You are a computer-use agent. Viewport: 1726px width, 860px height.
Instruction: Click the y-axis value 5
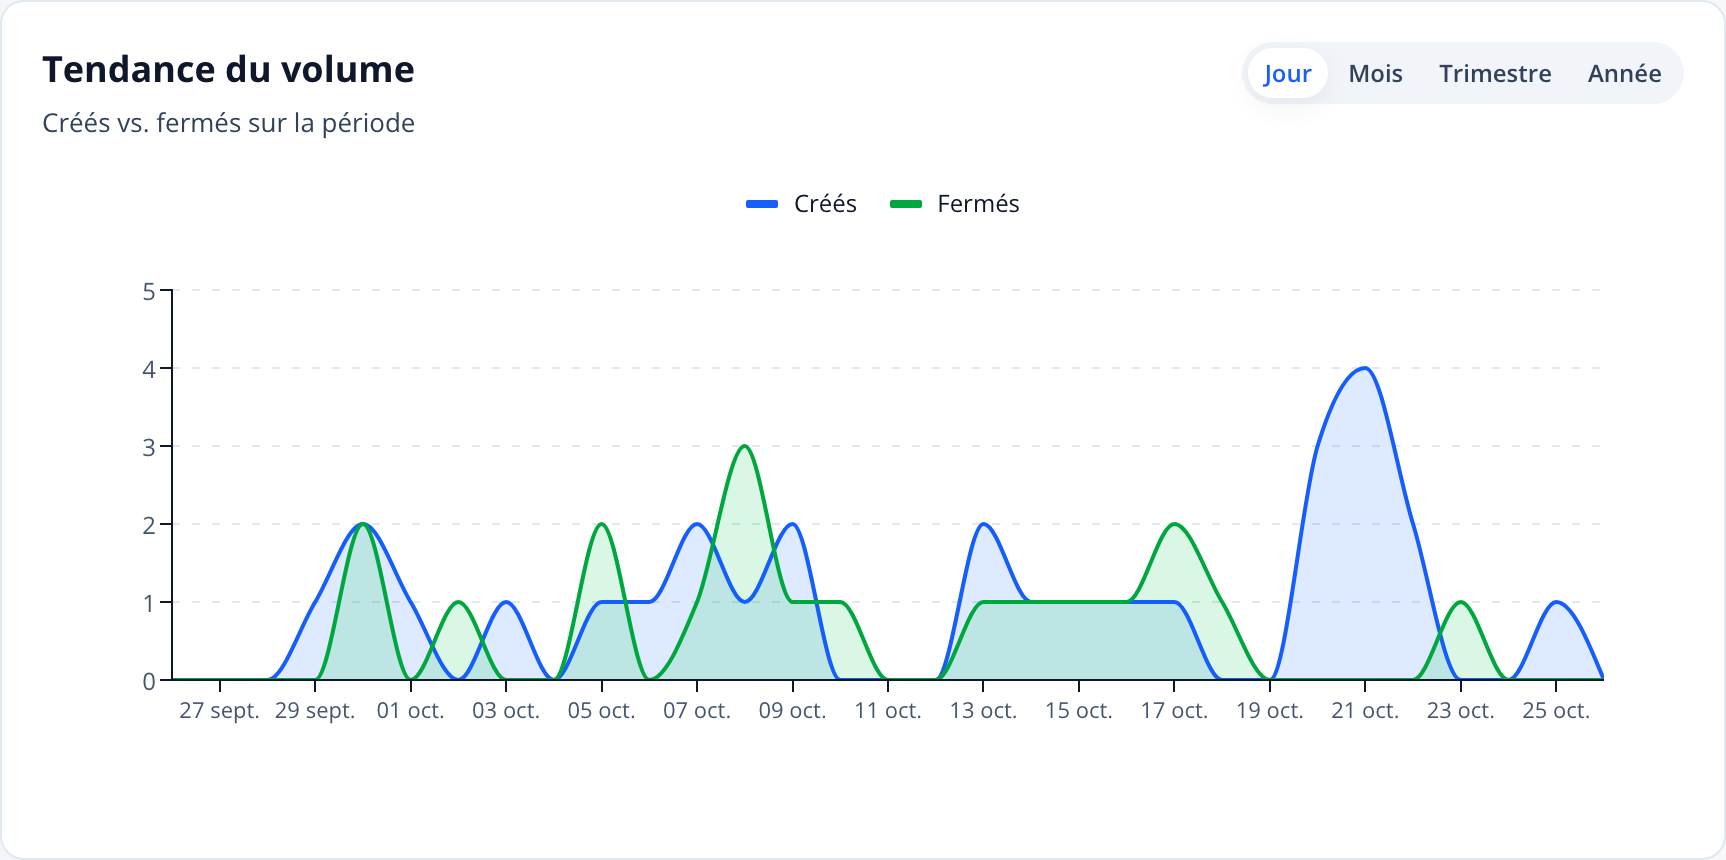click(x=149, y=291)
